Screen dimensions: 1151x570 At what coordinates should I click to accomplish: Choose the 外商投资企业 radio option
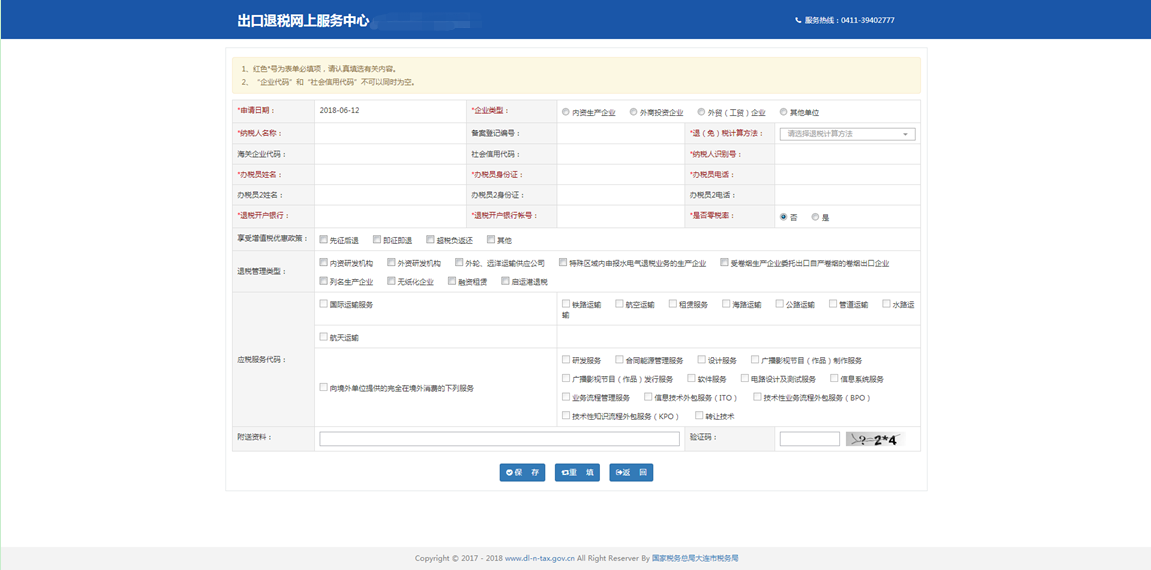point(633,112)
